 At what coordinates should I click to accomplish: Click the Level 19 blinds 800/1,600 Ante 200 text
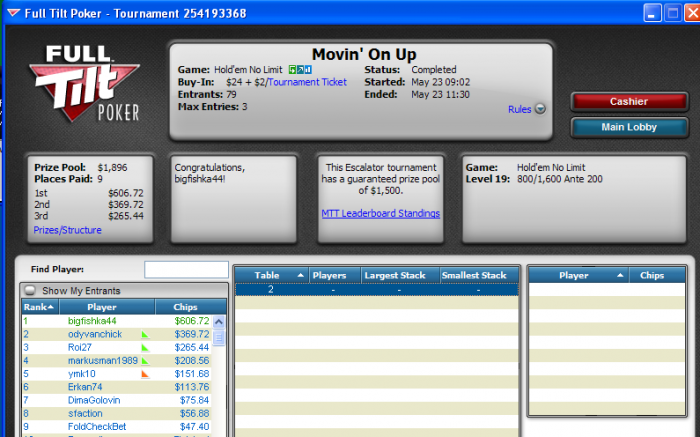[559, 179]
